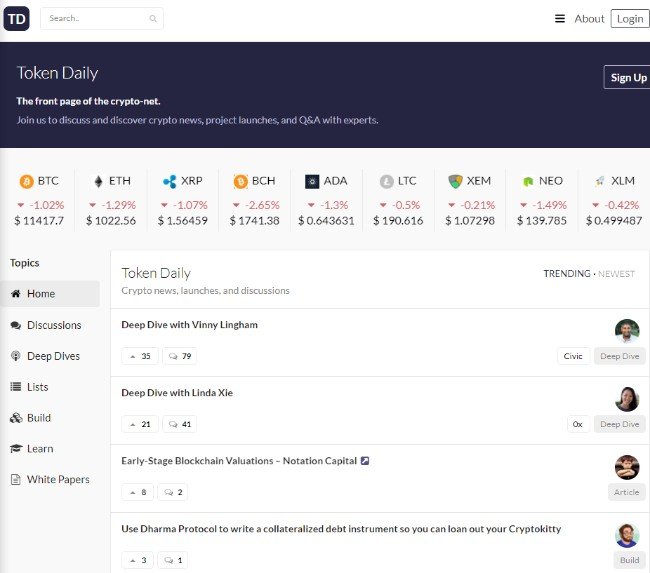Click the TD logo icon
This screenshot has height=573, width=650.
coord(17,18)
